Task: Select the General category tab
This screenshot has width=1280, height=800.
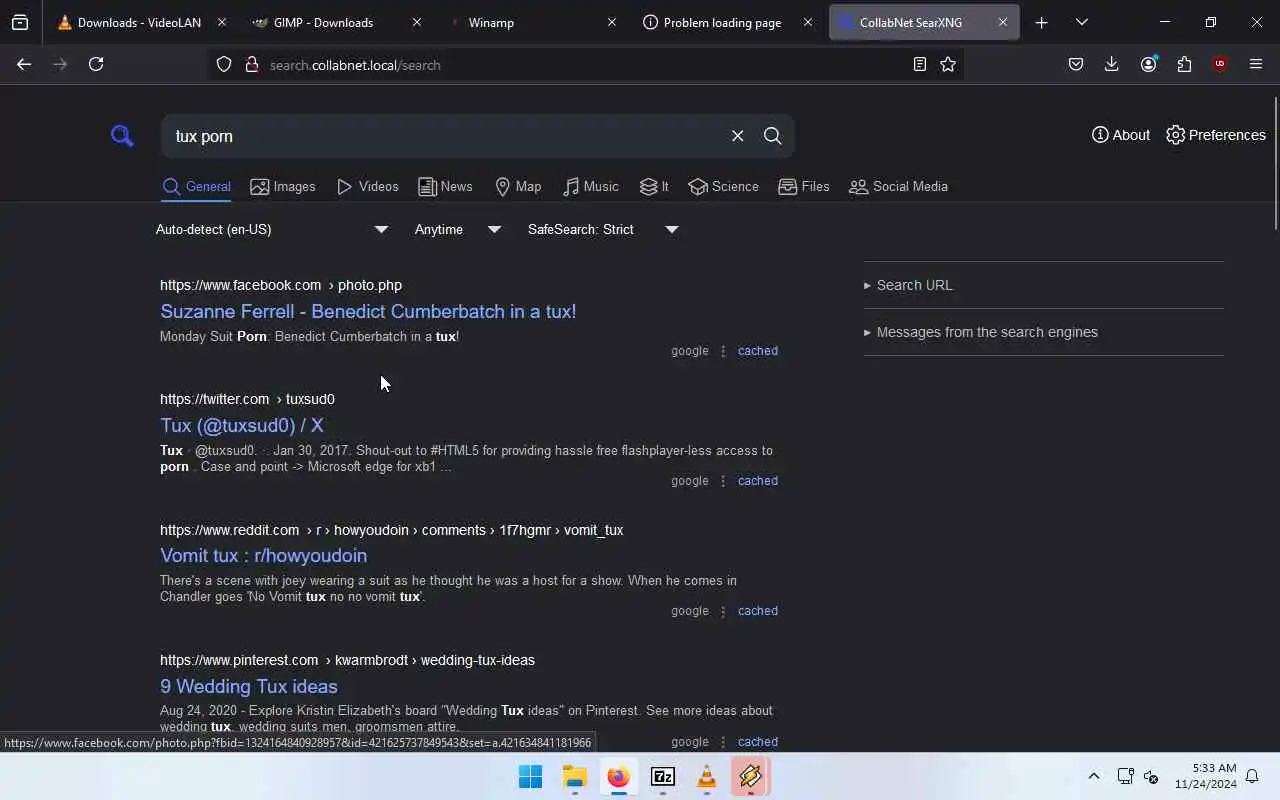Action: [196, 186]
